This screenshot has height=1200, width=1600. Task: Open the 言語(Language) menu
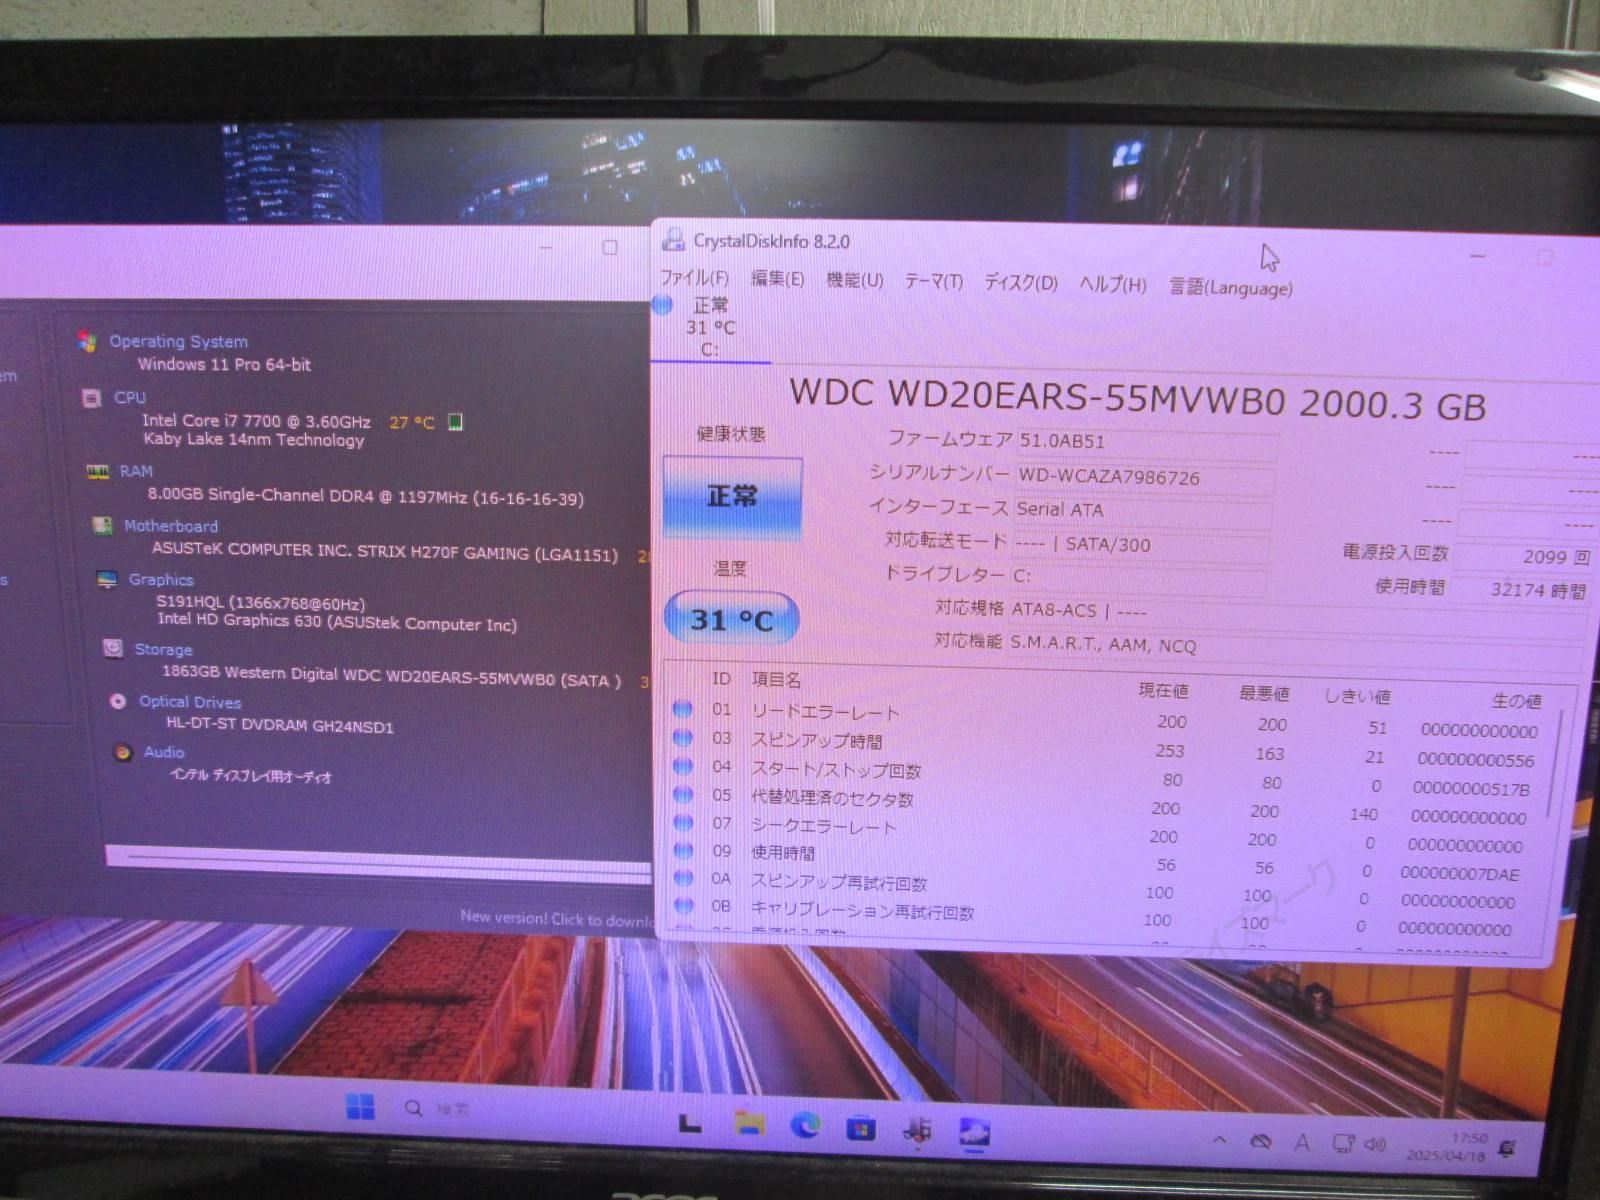(x=1231, y=287)
